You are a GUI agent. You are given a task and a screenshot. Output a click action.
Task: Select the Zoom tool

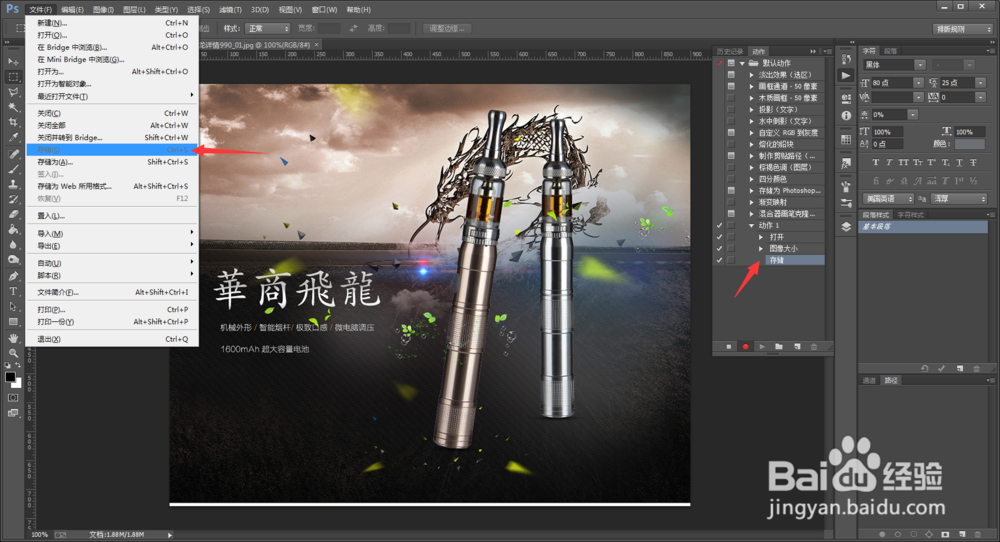[13, 353]
